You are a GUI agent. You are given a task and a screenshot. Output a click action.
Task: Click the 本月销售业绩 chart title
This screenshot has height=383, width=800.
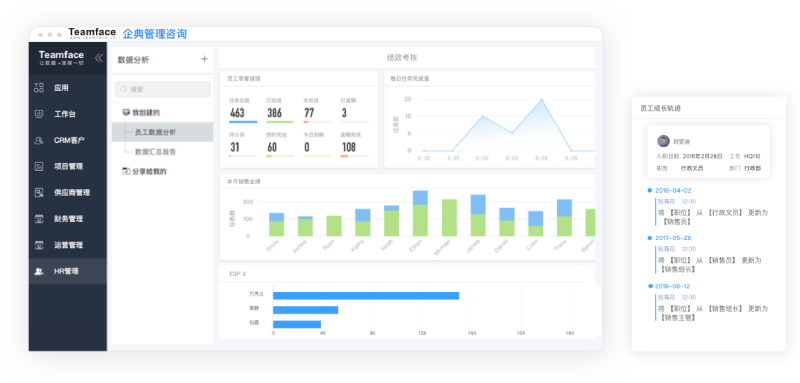tap(243, 181)
